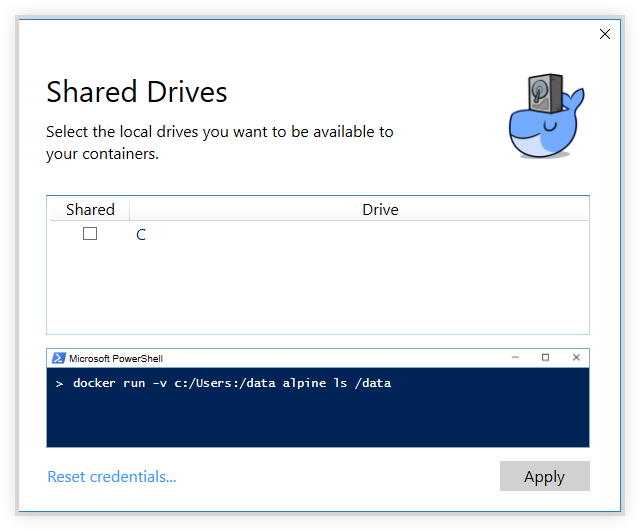This screenshot has height=531, width=640.
Task: Click the Apply button
Action: (x=544, y=476)
